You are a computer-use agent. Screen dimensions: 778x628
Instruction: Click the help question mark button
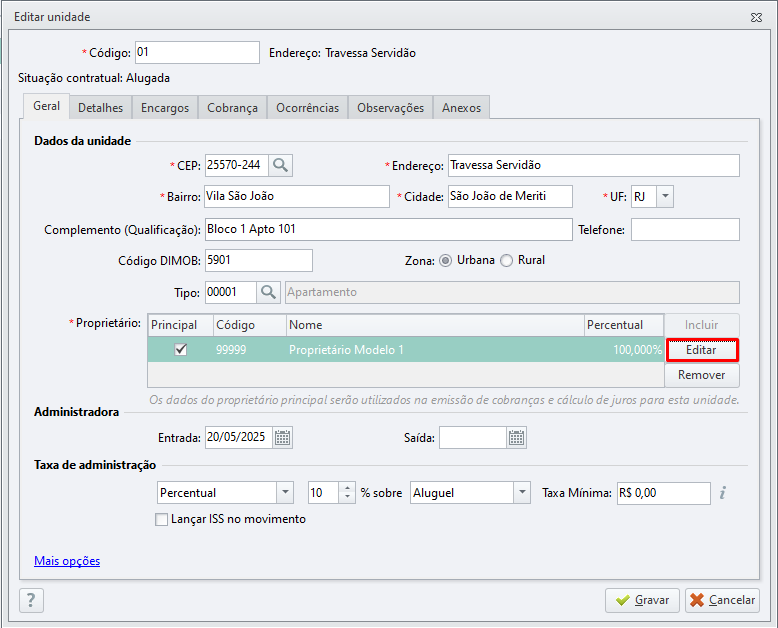coord(31,600)
